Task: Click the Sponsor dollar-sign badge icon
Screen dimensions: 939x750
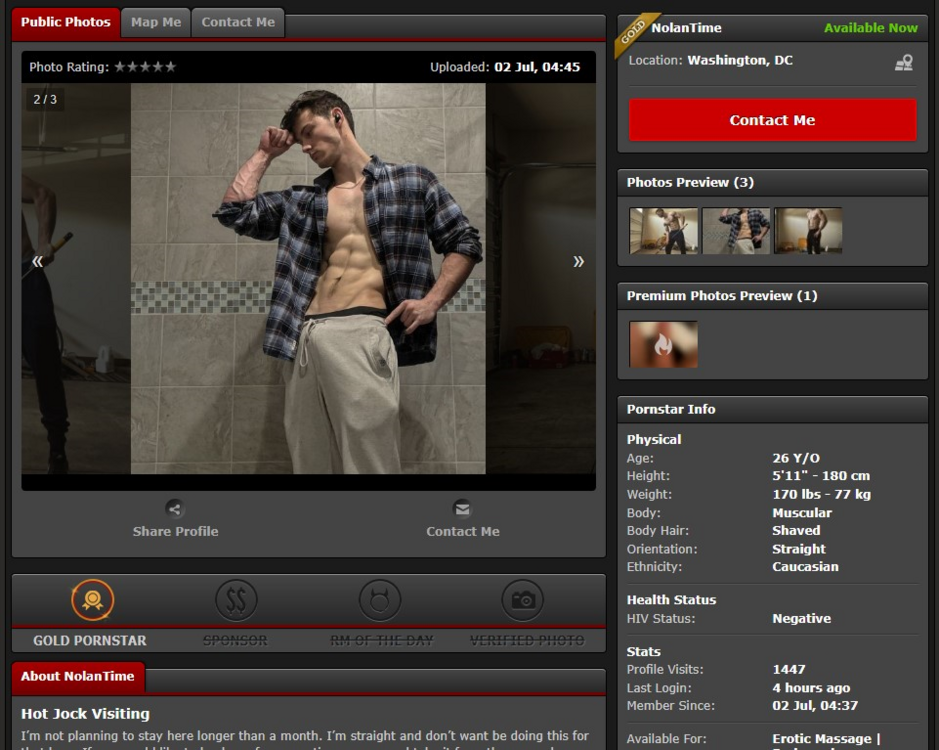Action: click(x=236, y=600)
